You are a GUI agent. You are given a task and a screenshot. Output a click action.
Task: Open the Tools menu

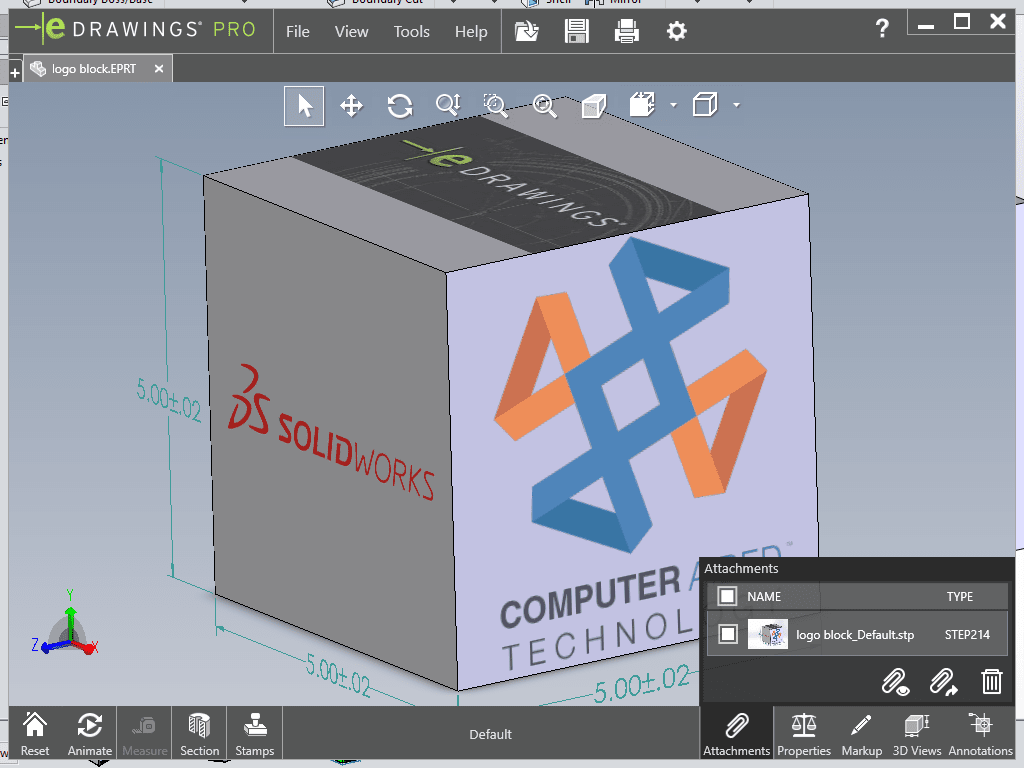click(411, 31)
